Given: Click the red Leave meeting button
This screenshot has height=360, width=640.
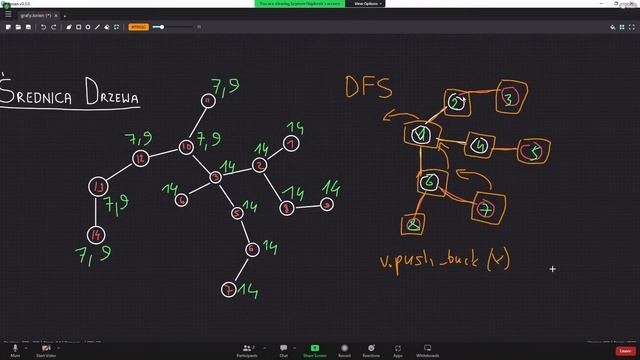Looking at the screenshot, I should [625, 351].
